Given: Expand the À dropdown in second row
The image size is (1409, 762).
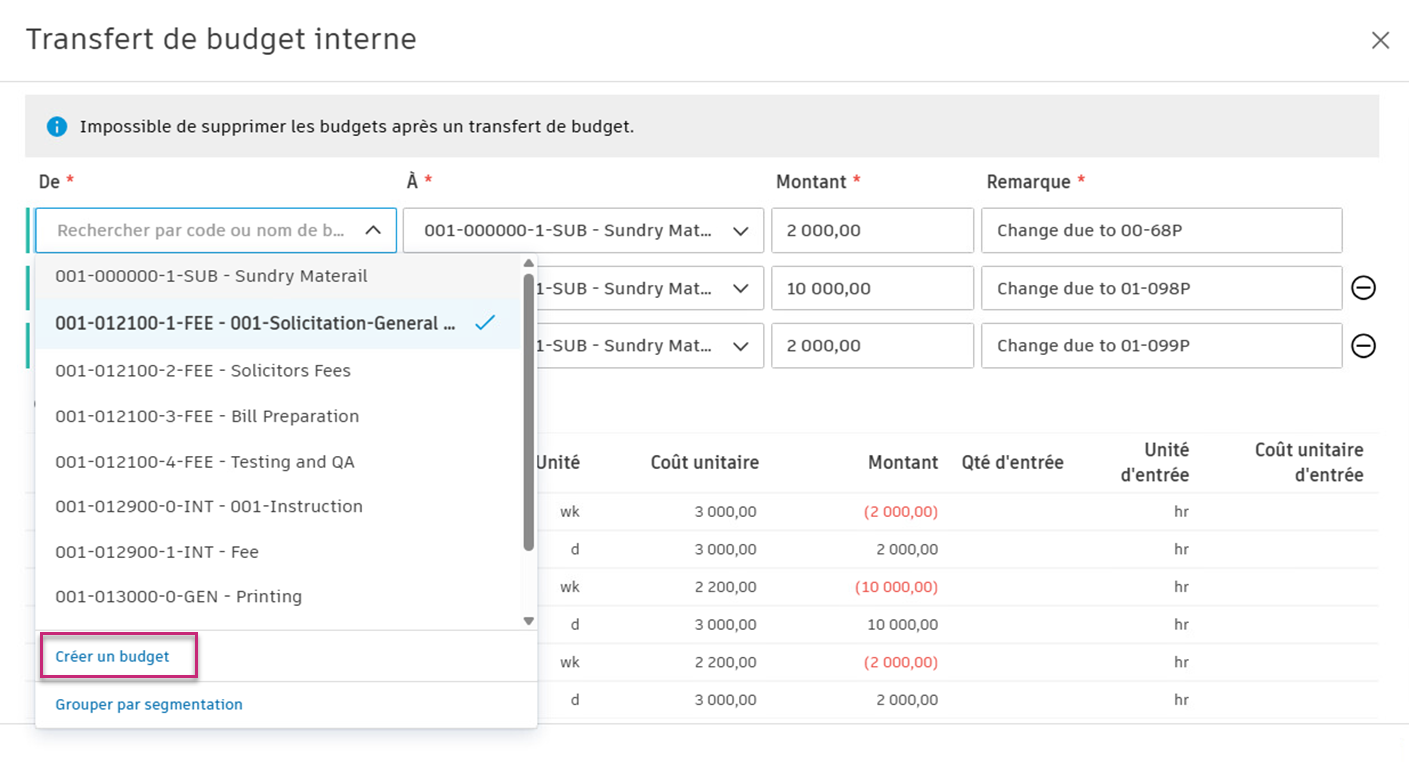Looking at the screenshot, I should [740, 289].
